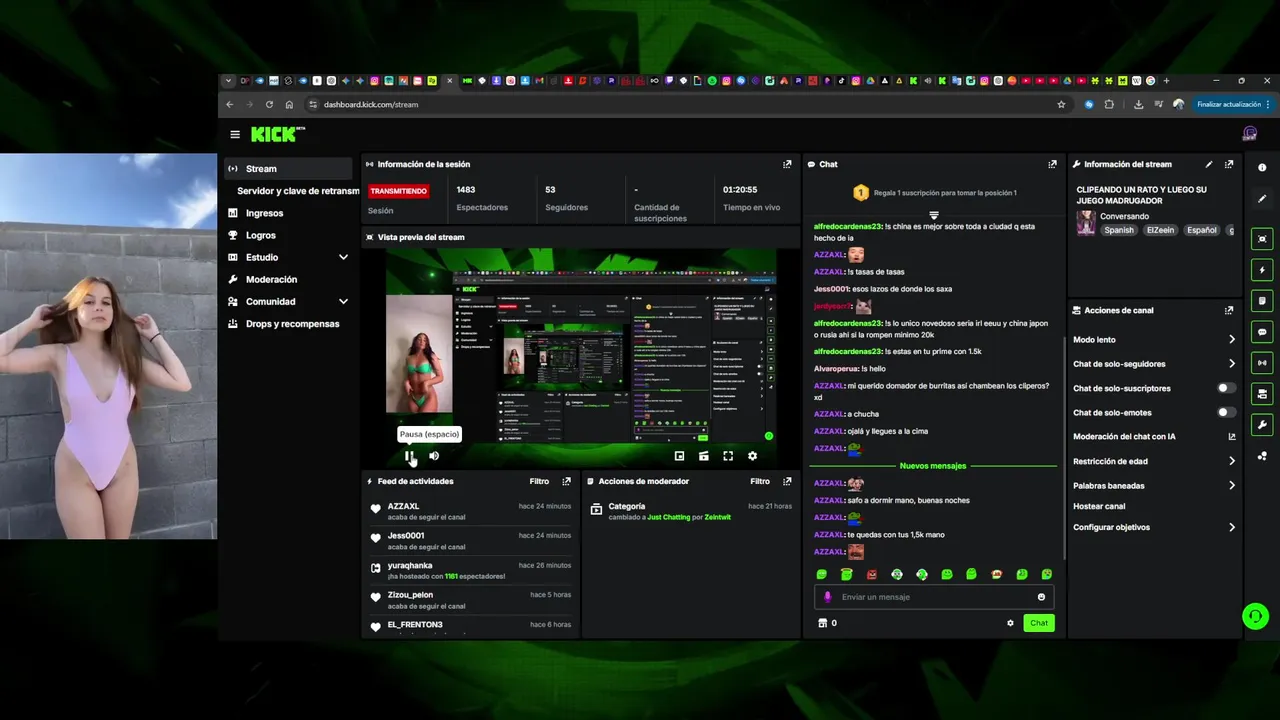Open stream preview player settings gear
This screenshot has width=1280, height=720.
pyautogui.click(x=752, y=456)
